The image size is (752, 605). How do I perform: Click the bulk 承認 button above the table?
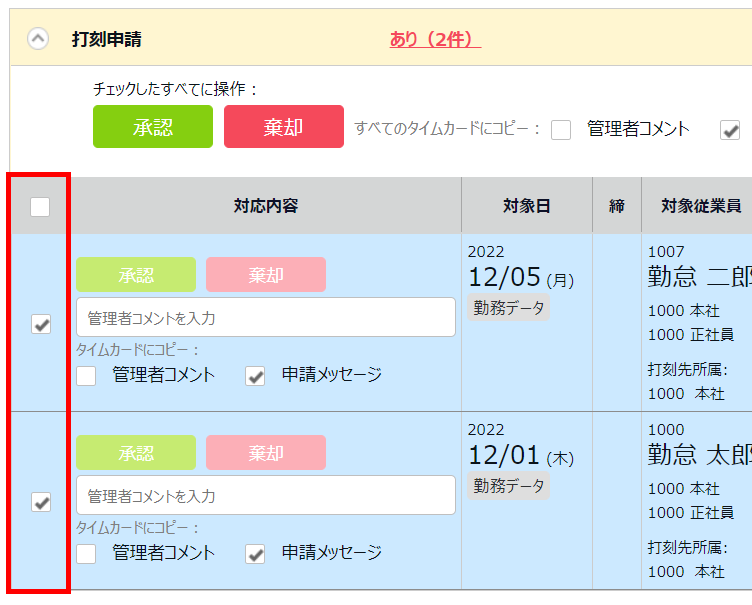tap(153, 127)
